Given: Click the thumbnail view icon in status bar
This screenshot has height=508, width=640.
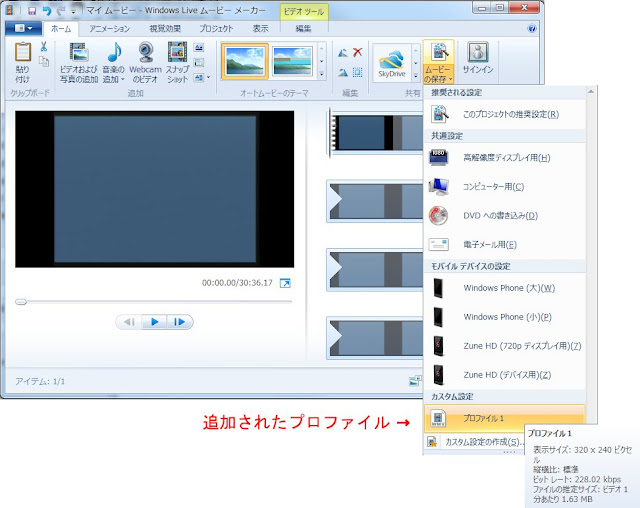Looking at the screenshot, I should [x=415, y=381].
